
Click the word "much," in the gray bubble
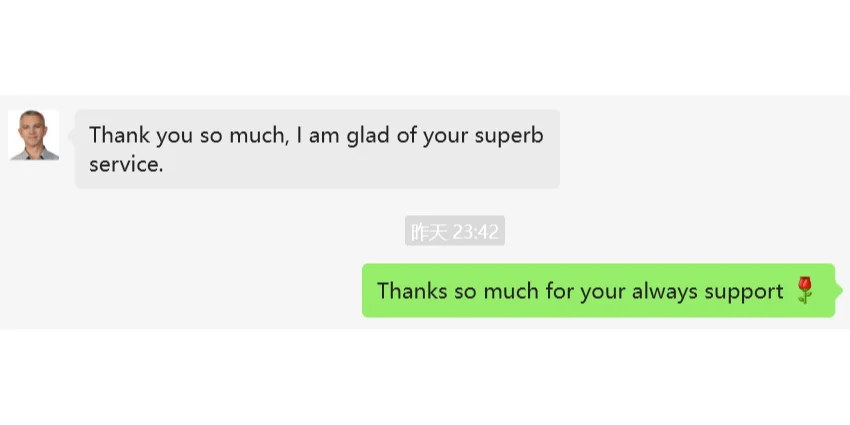pos(257,135)
